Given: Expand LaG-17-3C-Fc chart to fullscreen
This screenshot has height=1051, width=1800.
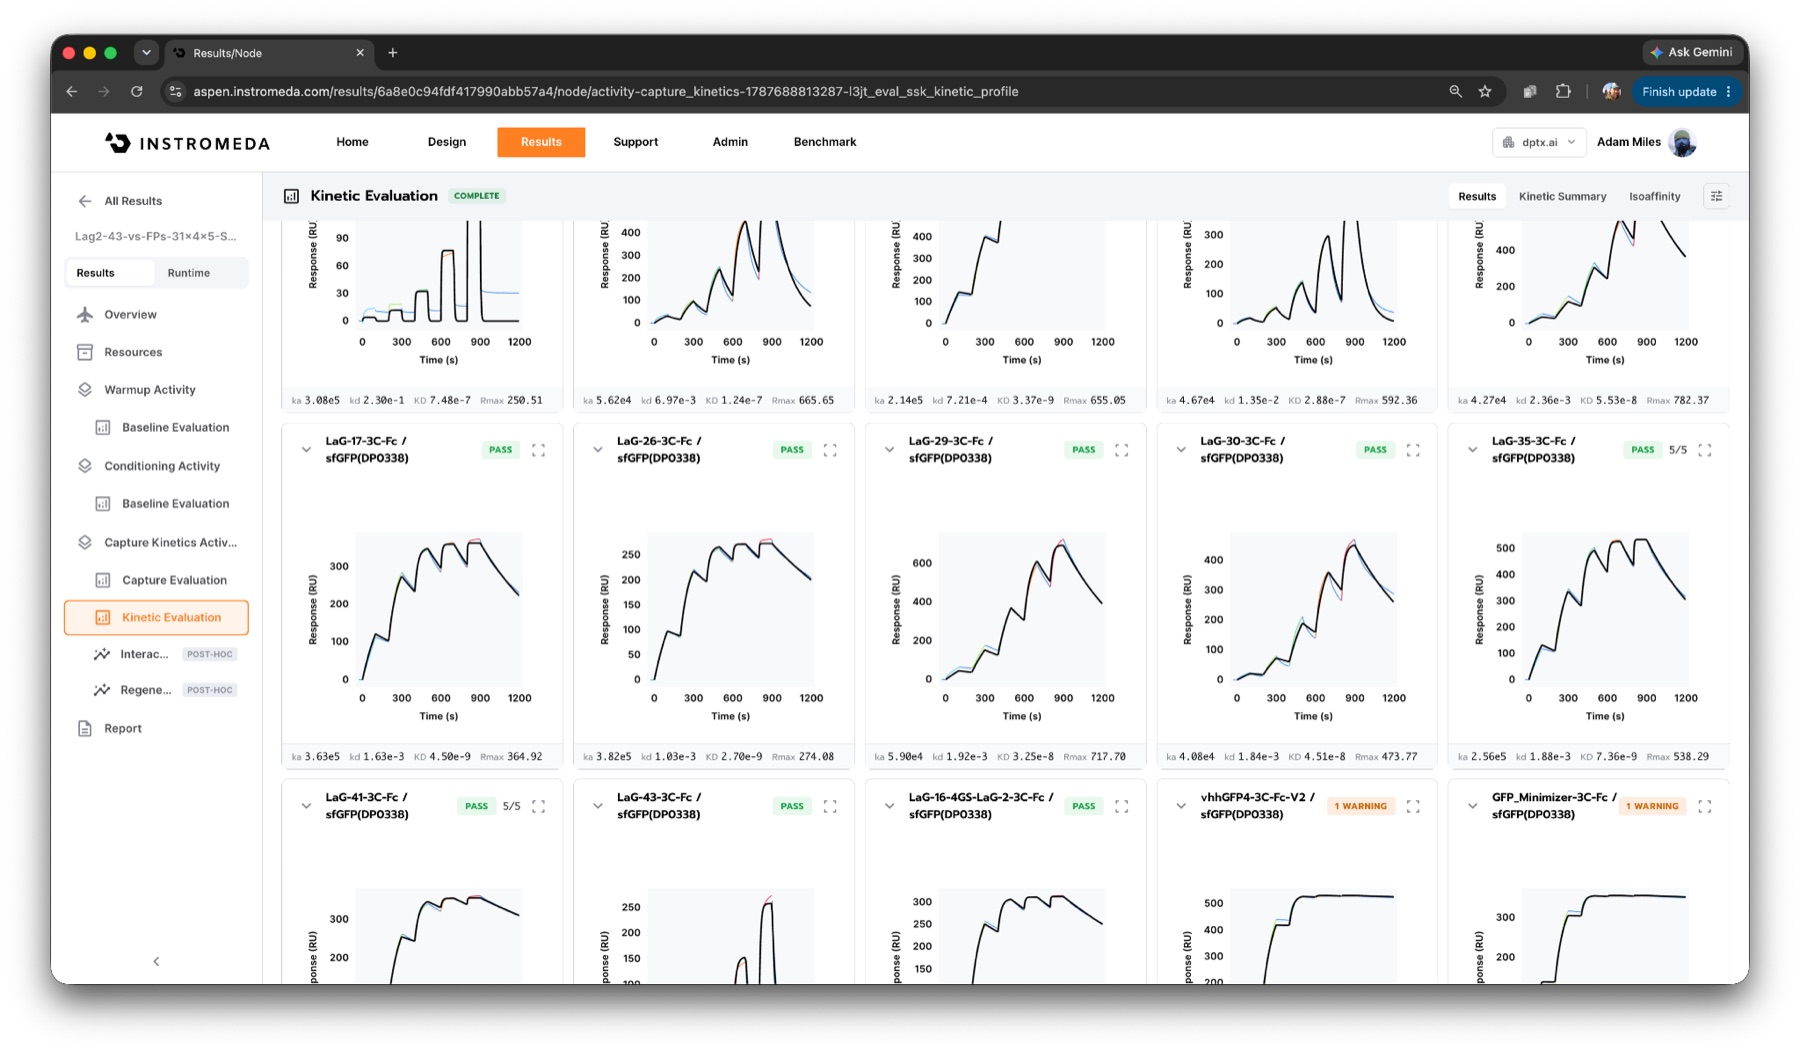Looking at the screenshot, I should (538, 450).
